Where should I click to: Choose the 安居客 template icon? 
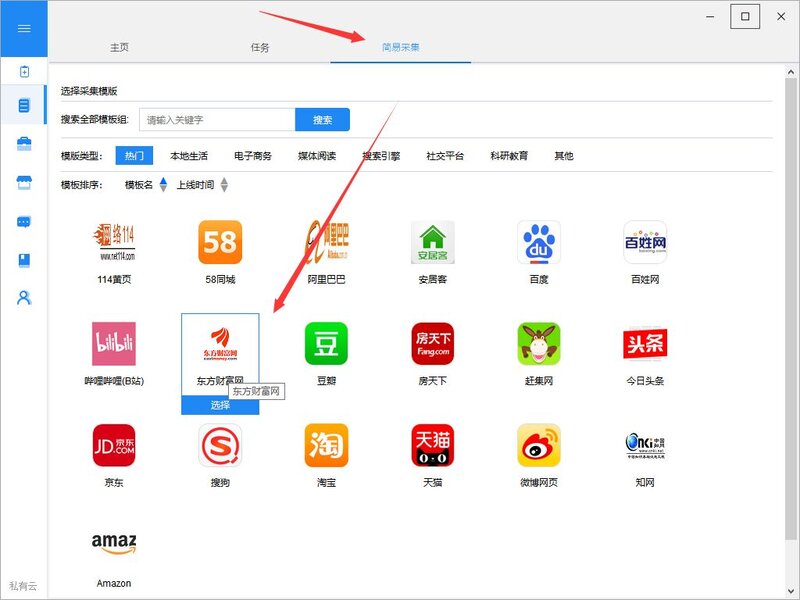point(433,242)
